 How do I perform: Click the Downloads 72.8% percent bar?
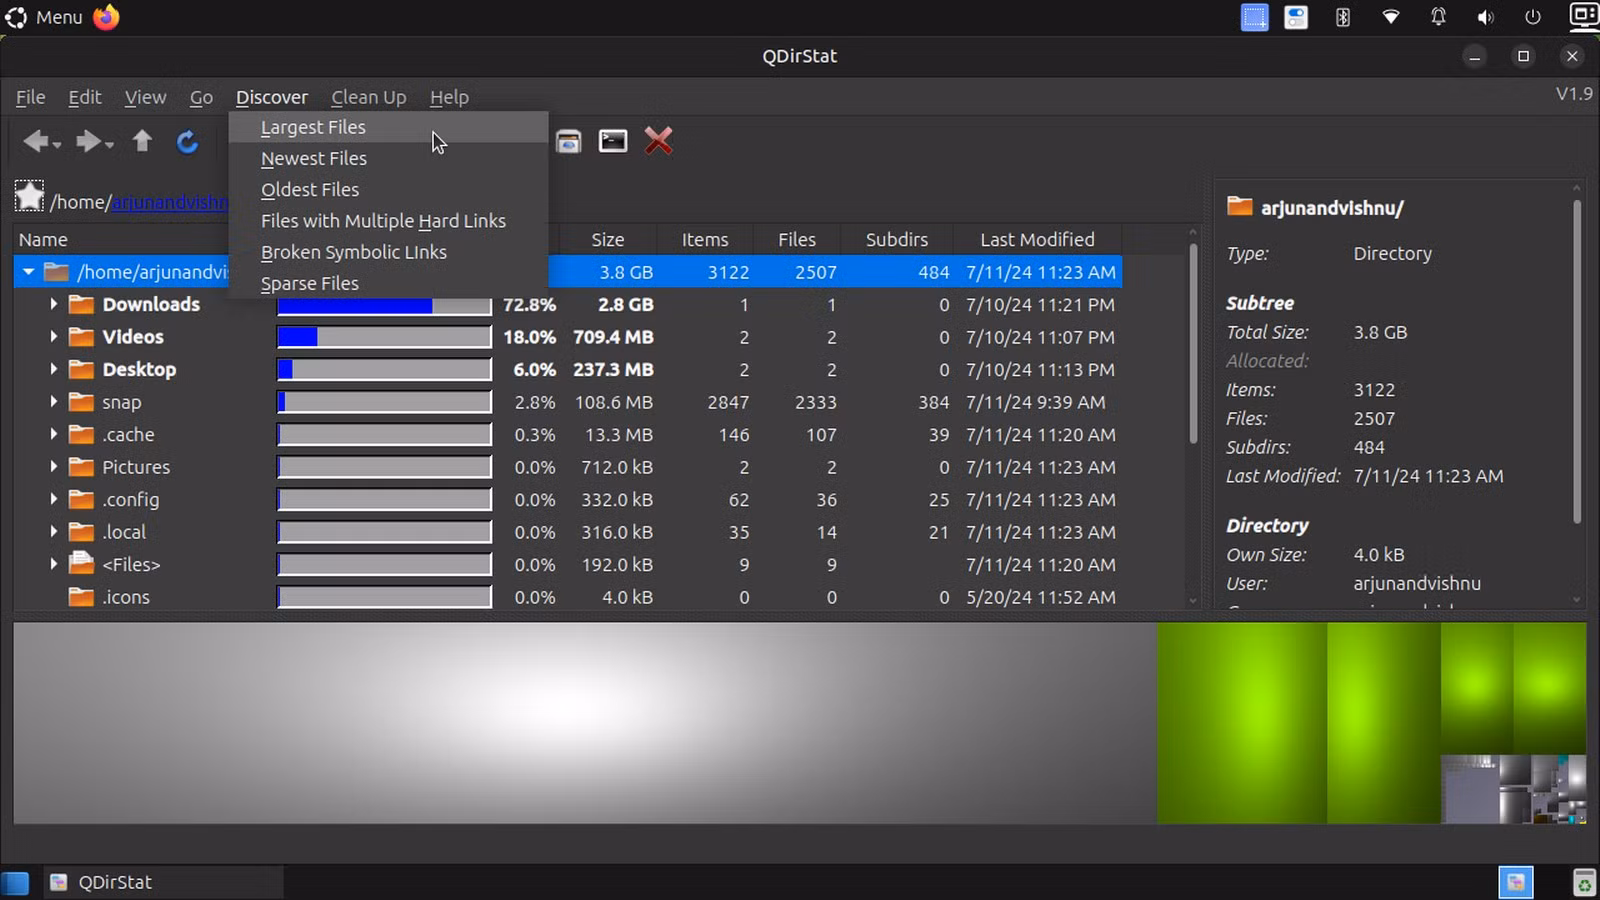[x=384, y=304]
